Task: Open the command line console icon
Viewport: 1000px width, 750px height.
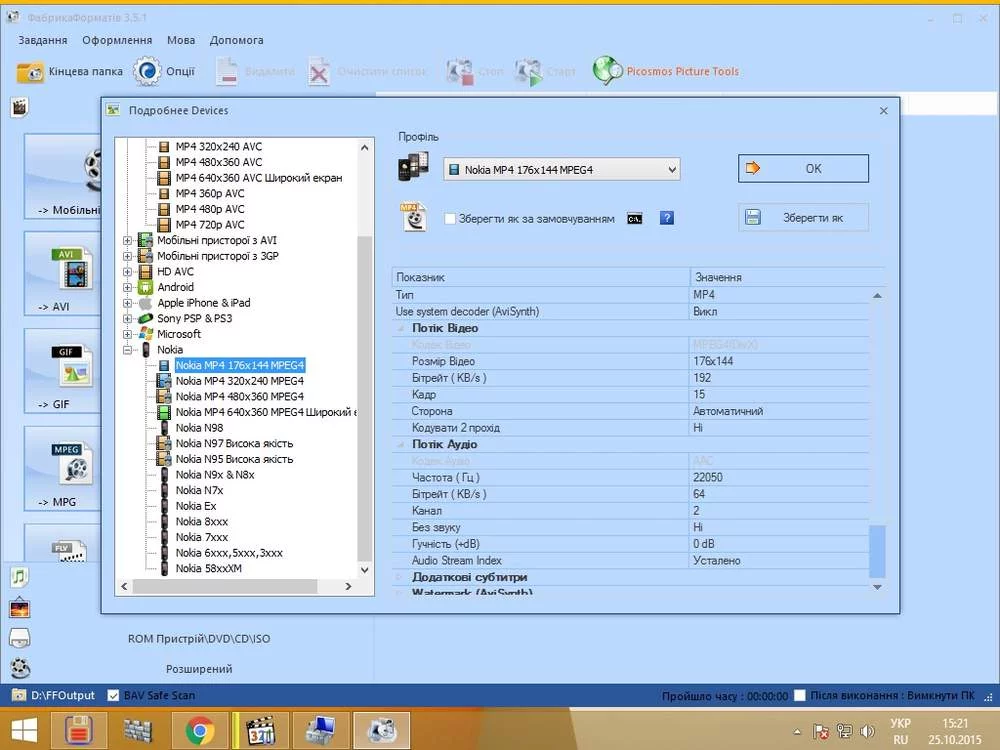Action: 634,218
